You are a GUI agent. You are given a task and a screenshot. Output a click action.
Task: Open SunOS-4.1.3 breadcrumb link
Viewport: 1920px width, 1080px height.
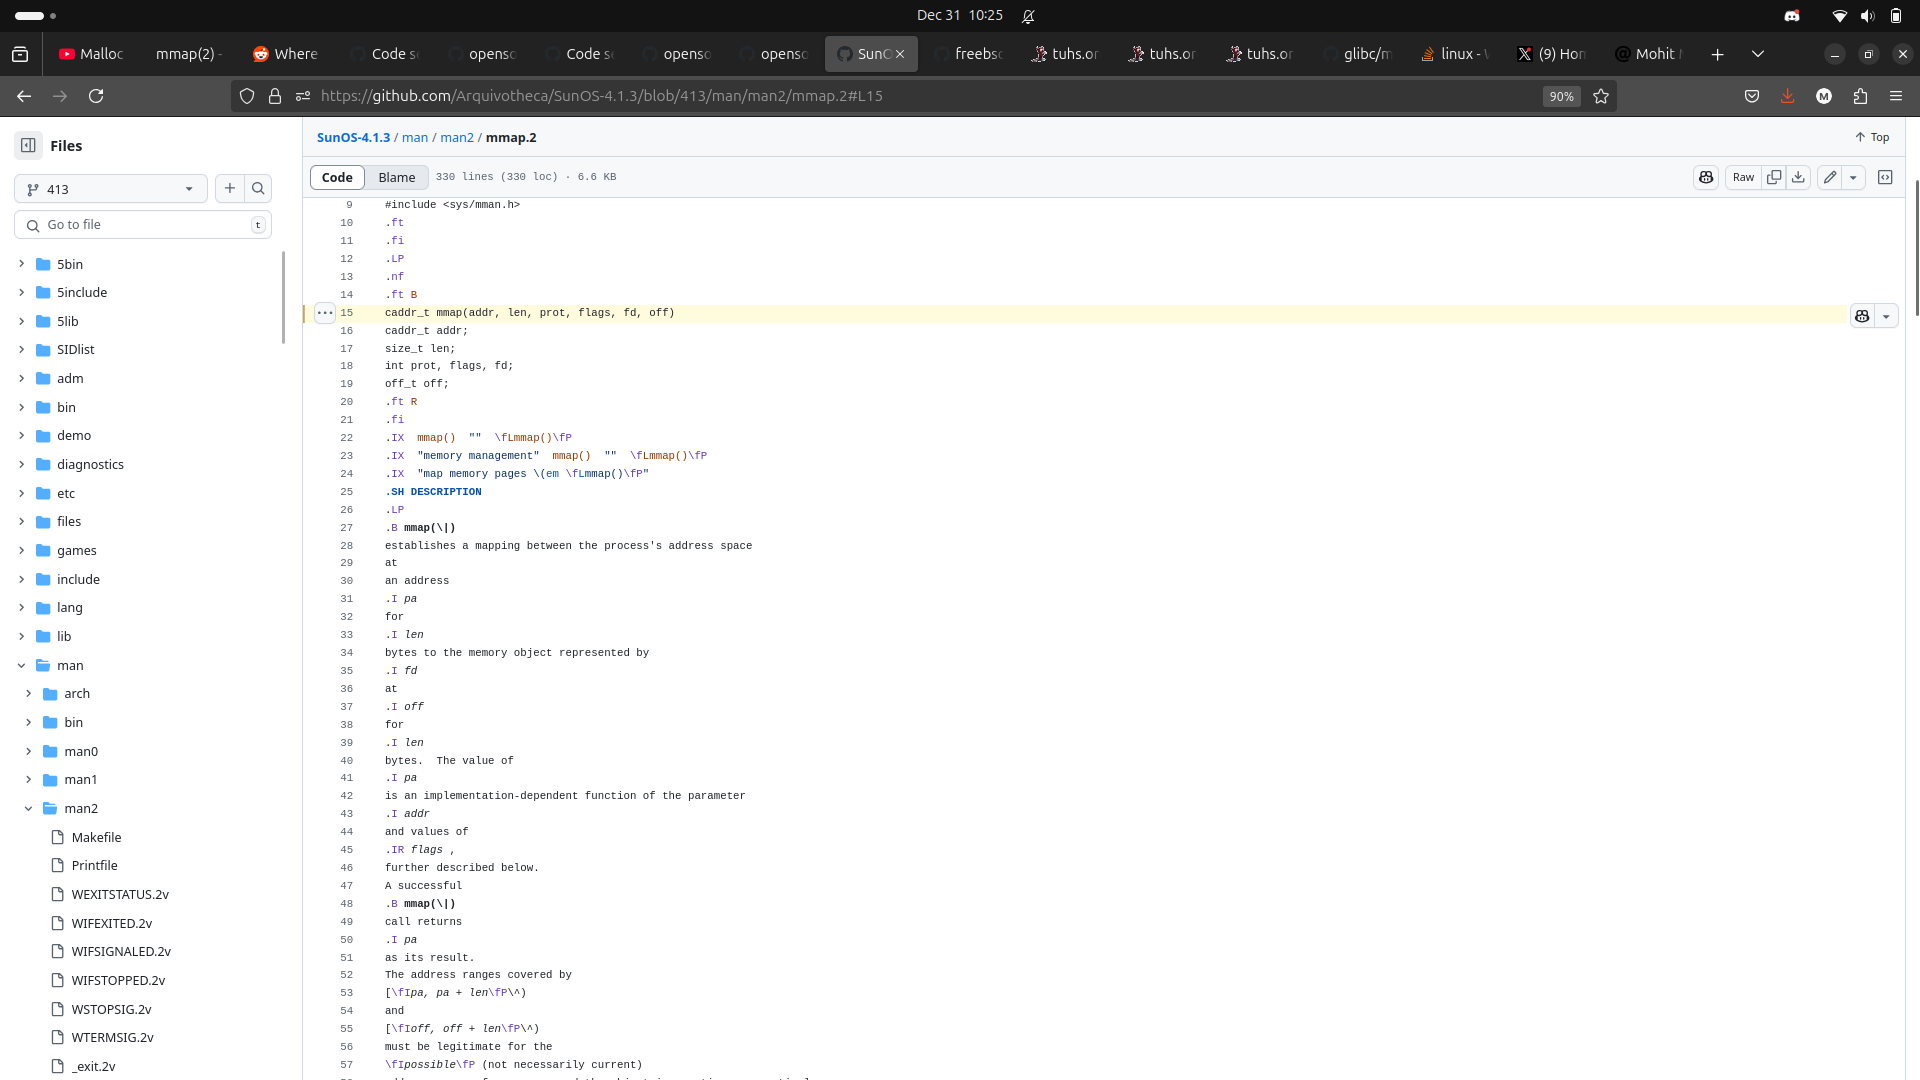[353, 138]
